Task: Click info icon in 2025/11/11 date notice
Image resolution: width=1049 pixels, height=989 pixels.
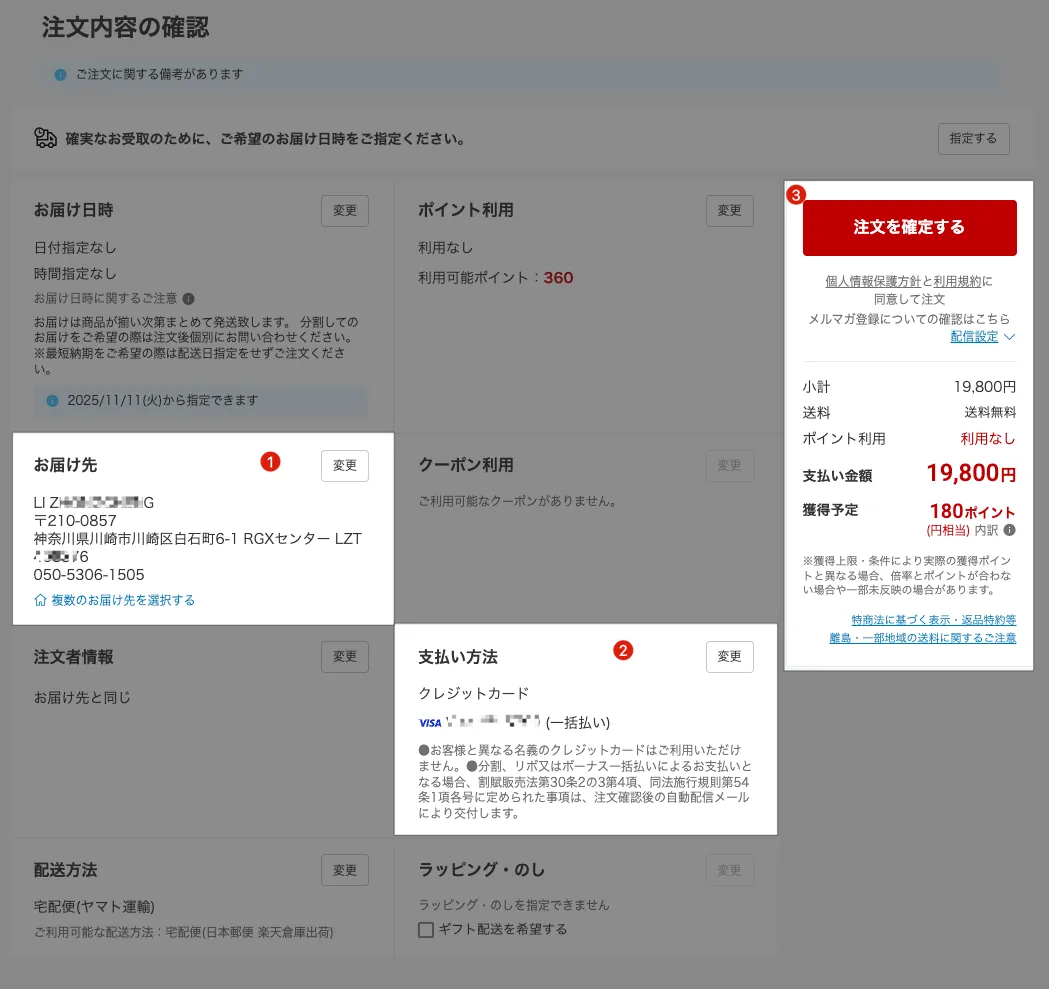Action: [52, 400]
